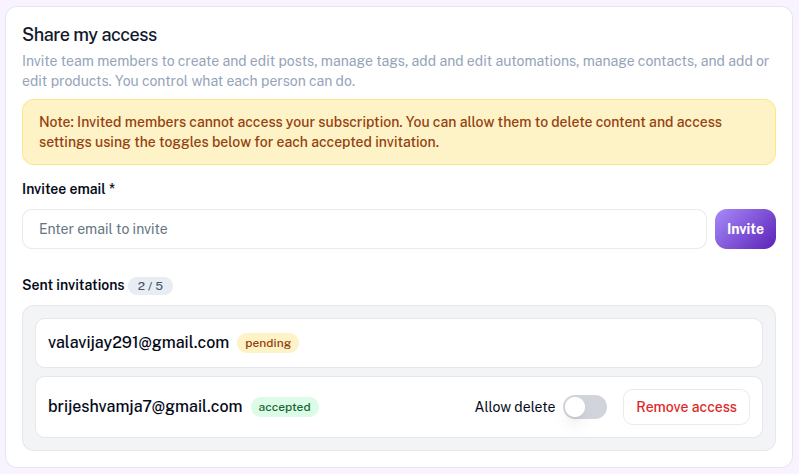Click the green accepted status badge

point(285,407)
